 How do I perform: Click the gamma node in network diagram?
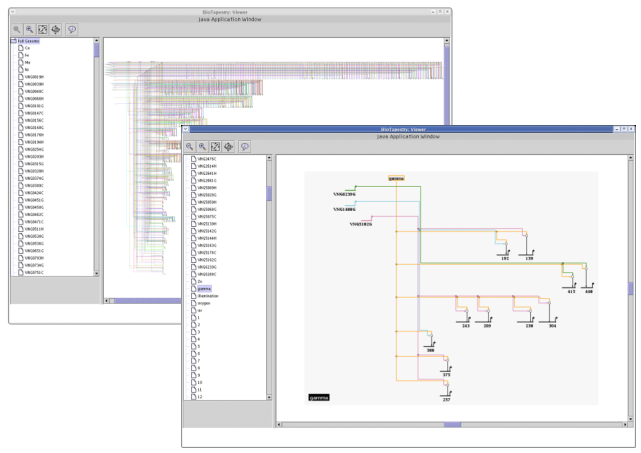[x=397, y=178]
